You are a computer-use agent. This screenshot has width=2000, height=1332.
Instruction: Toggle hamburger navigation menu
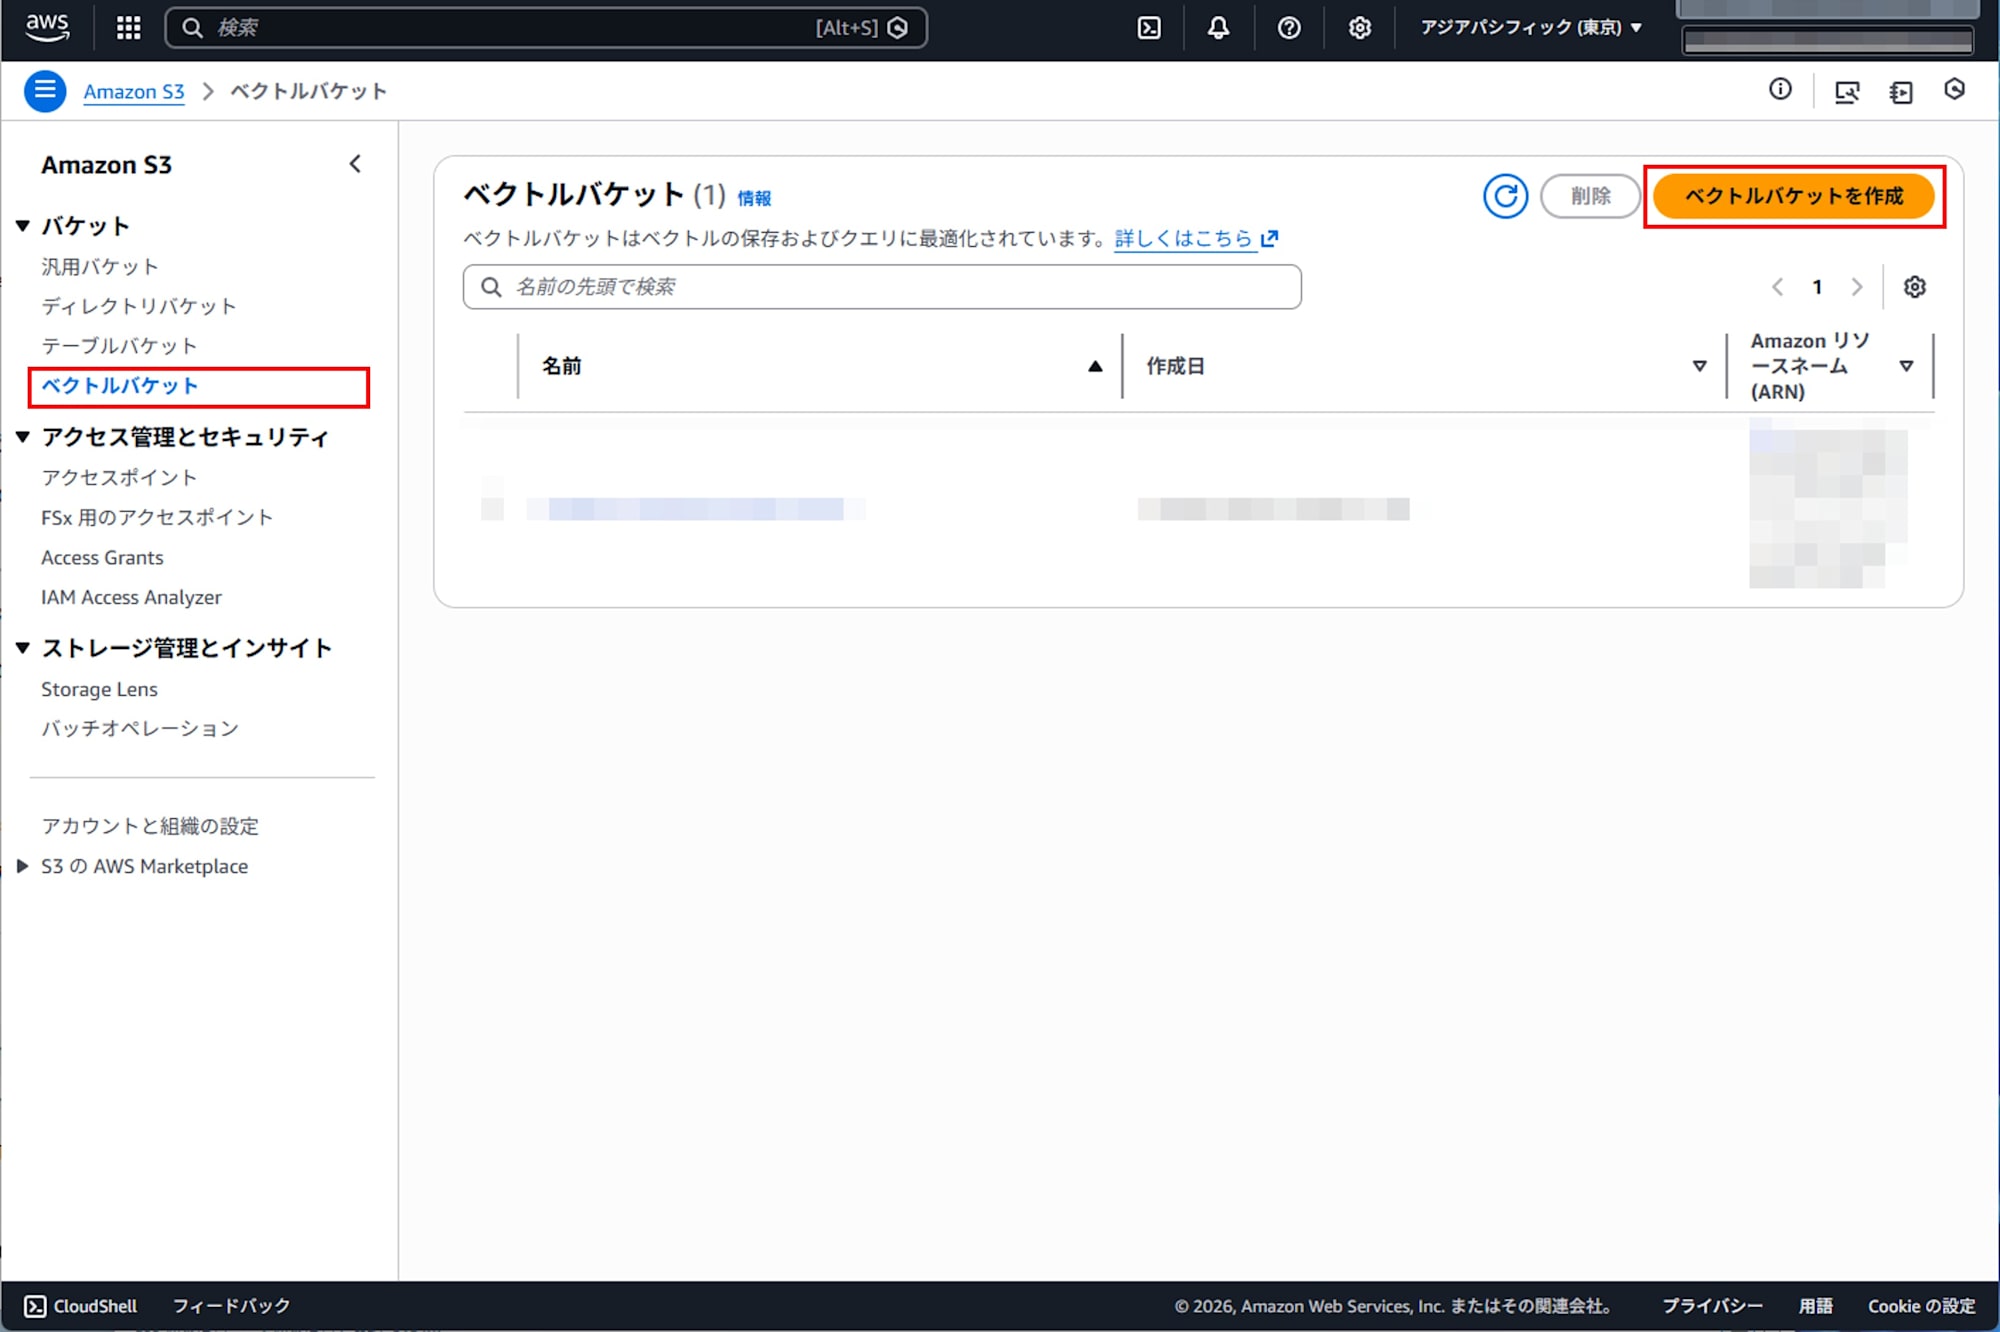(x=45, y=91)
